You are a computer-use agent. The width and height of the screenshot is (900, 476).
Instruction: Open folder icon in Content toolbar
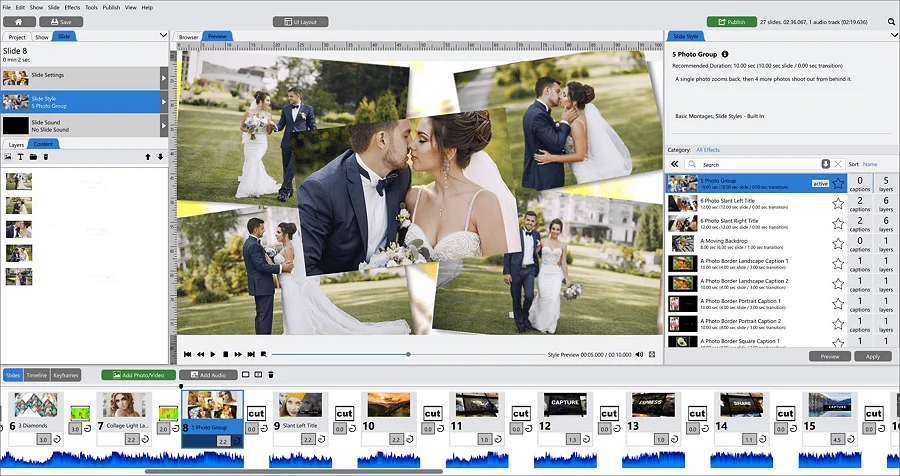click(33, 157)
